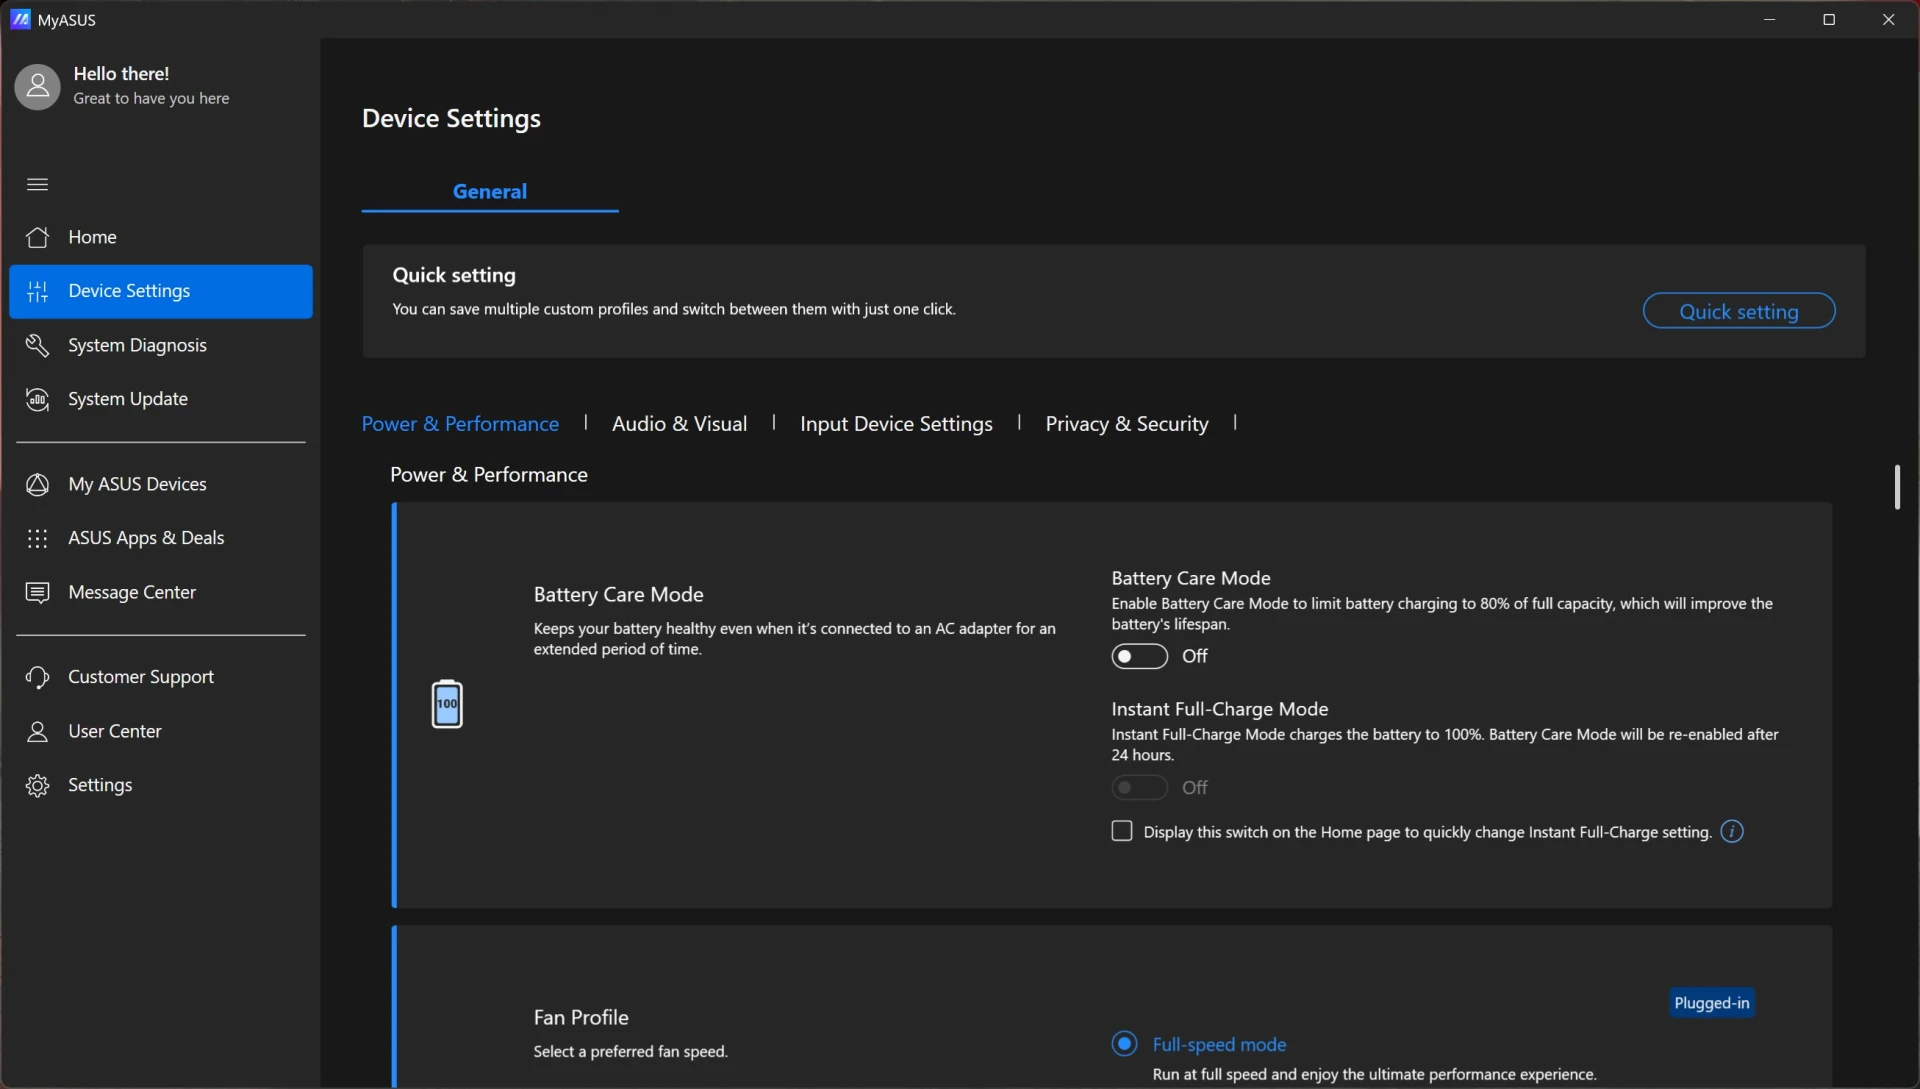1920x1089 pixels.
Task: Click the vertical scrollbar thumb
Action: click(1897, 487)
